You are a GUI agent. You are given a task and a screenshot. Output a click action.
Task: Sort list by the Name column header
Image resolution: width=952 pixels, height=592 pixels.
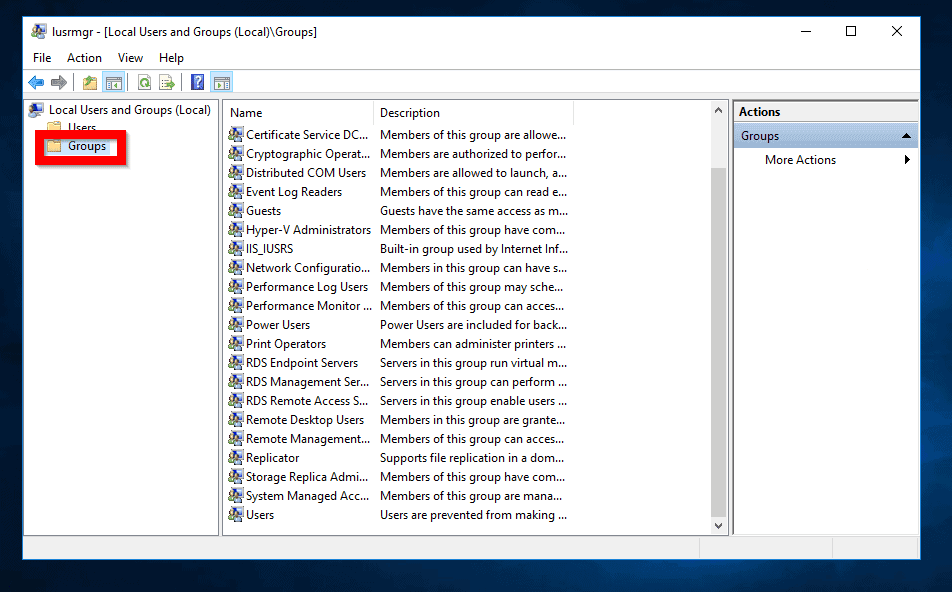tap(299, 113)
